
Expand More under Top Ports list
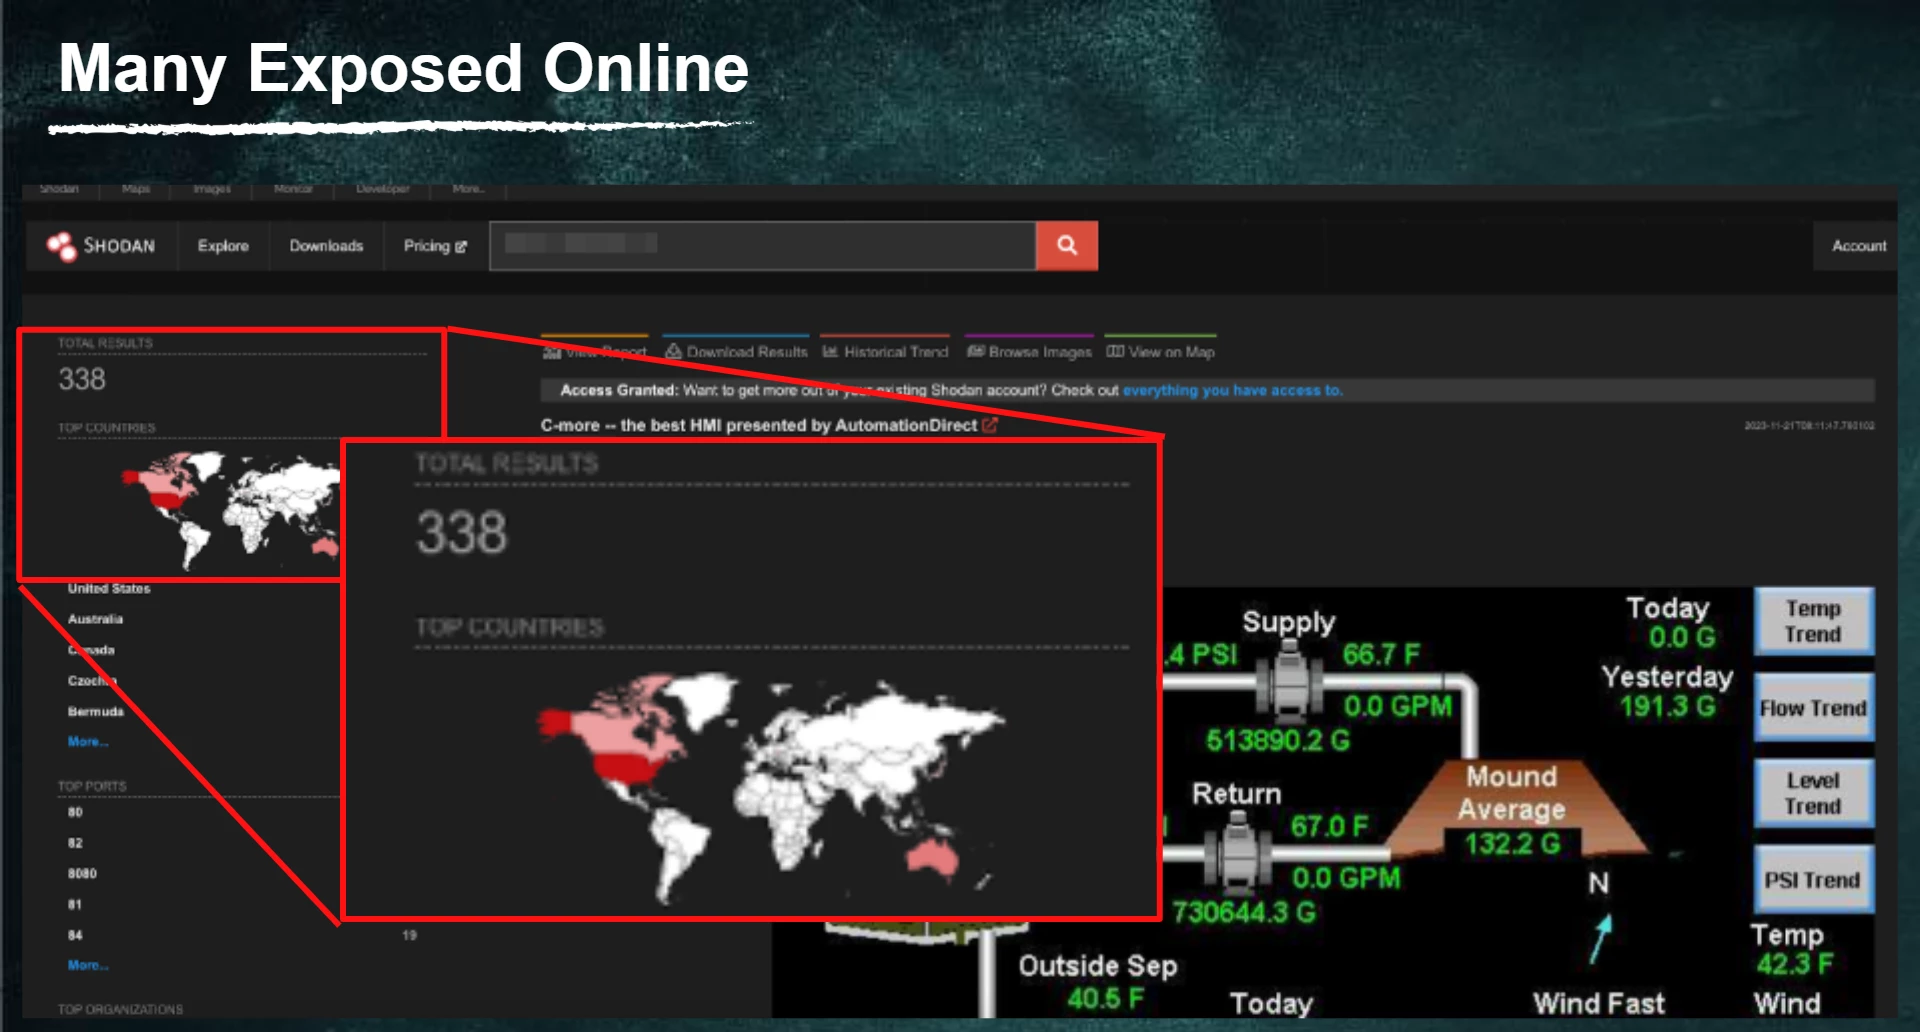[x=87, y=965]
